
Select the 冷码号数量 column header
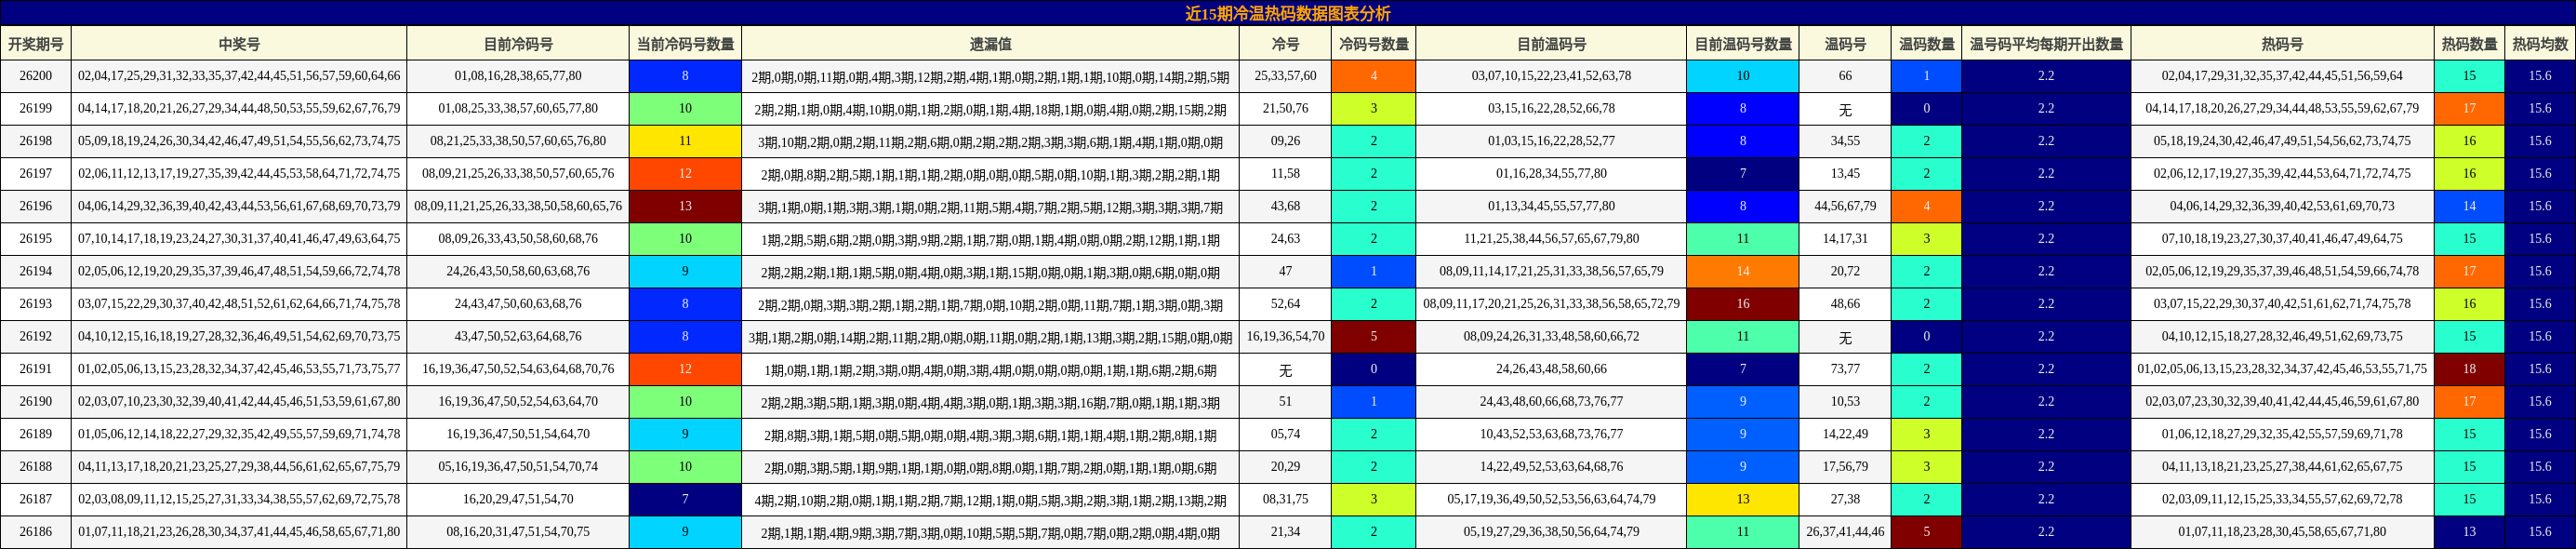click(x=1373, y=44)
